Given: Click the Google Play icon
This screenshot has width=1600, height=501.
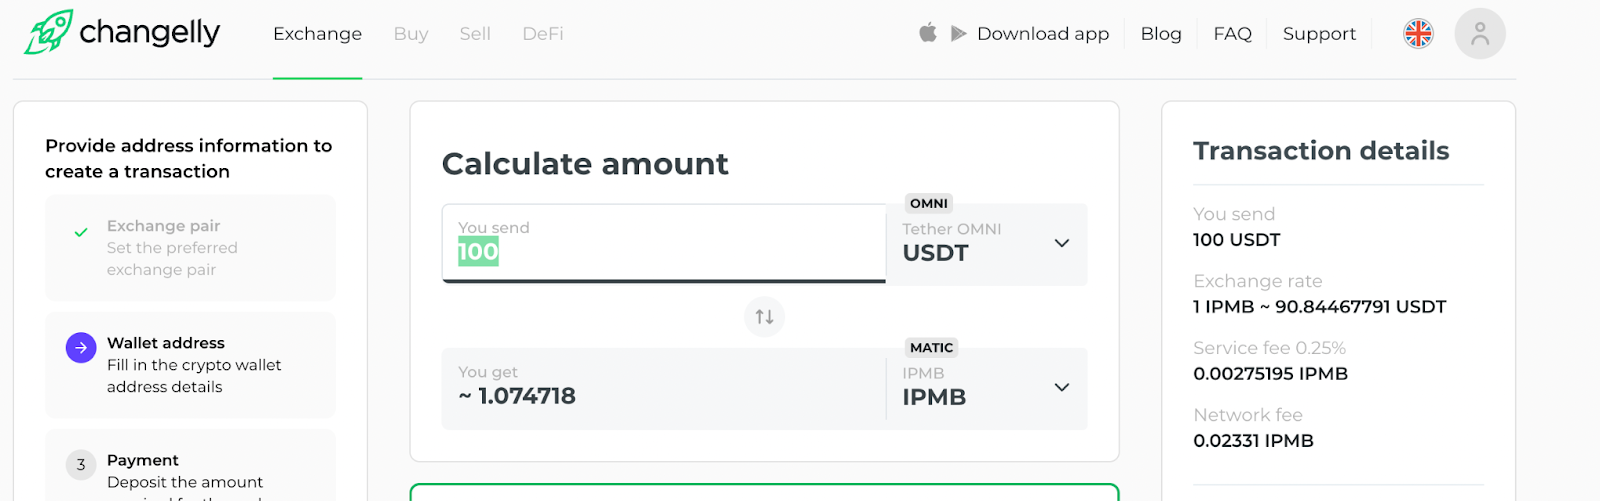Looking at the screenshot, I should [958, 33].
